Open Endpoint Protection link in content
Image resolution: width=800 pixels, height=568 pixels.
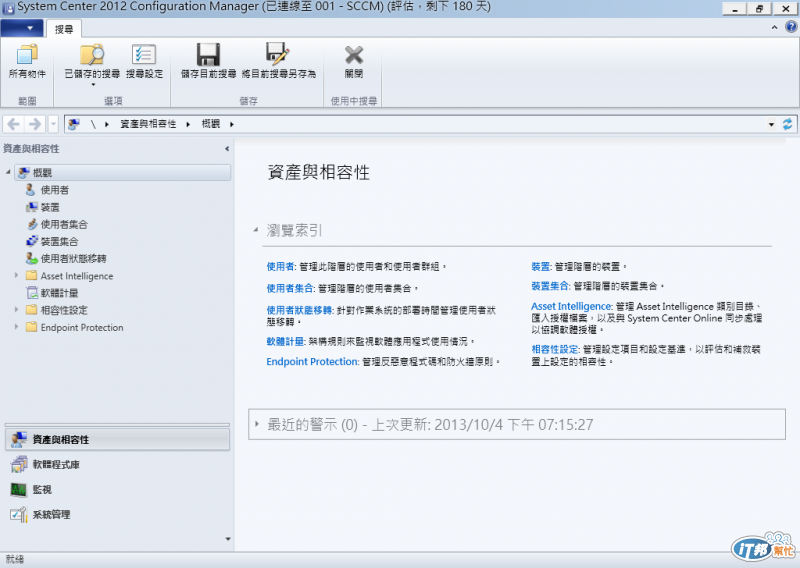(x=312, y=362)
